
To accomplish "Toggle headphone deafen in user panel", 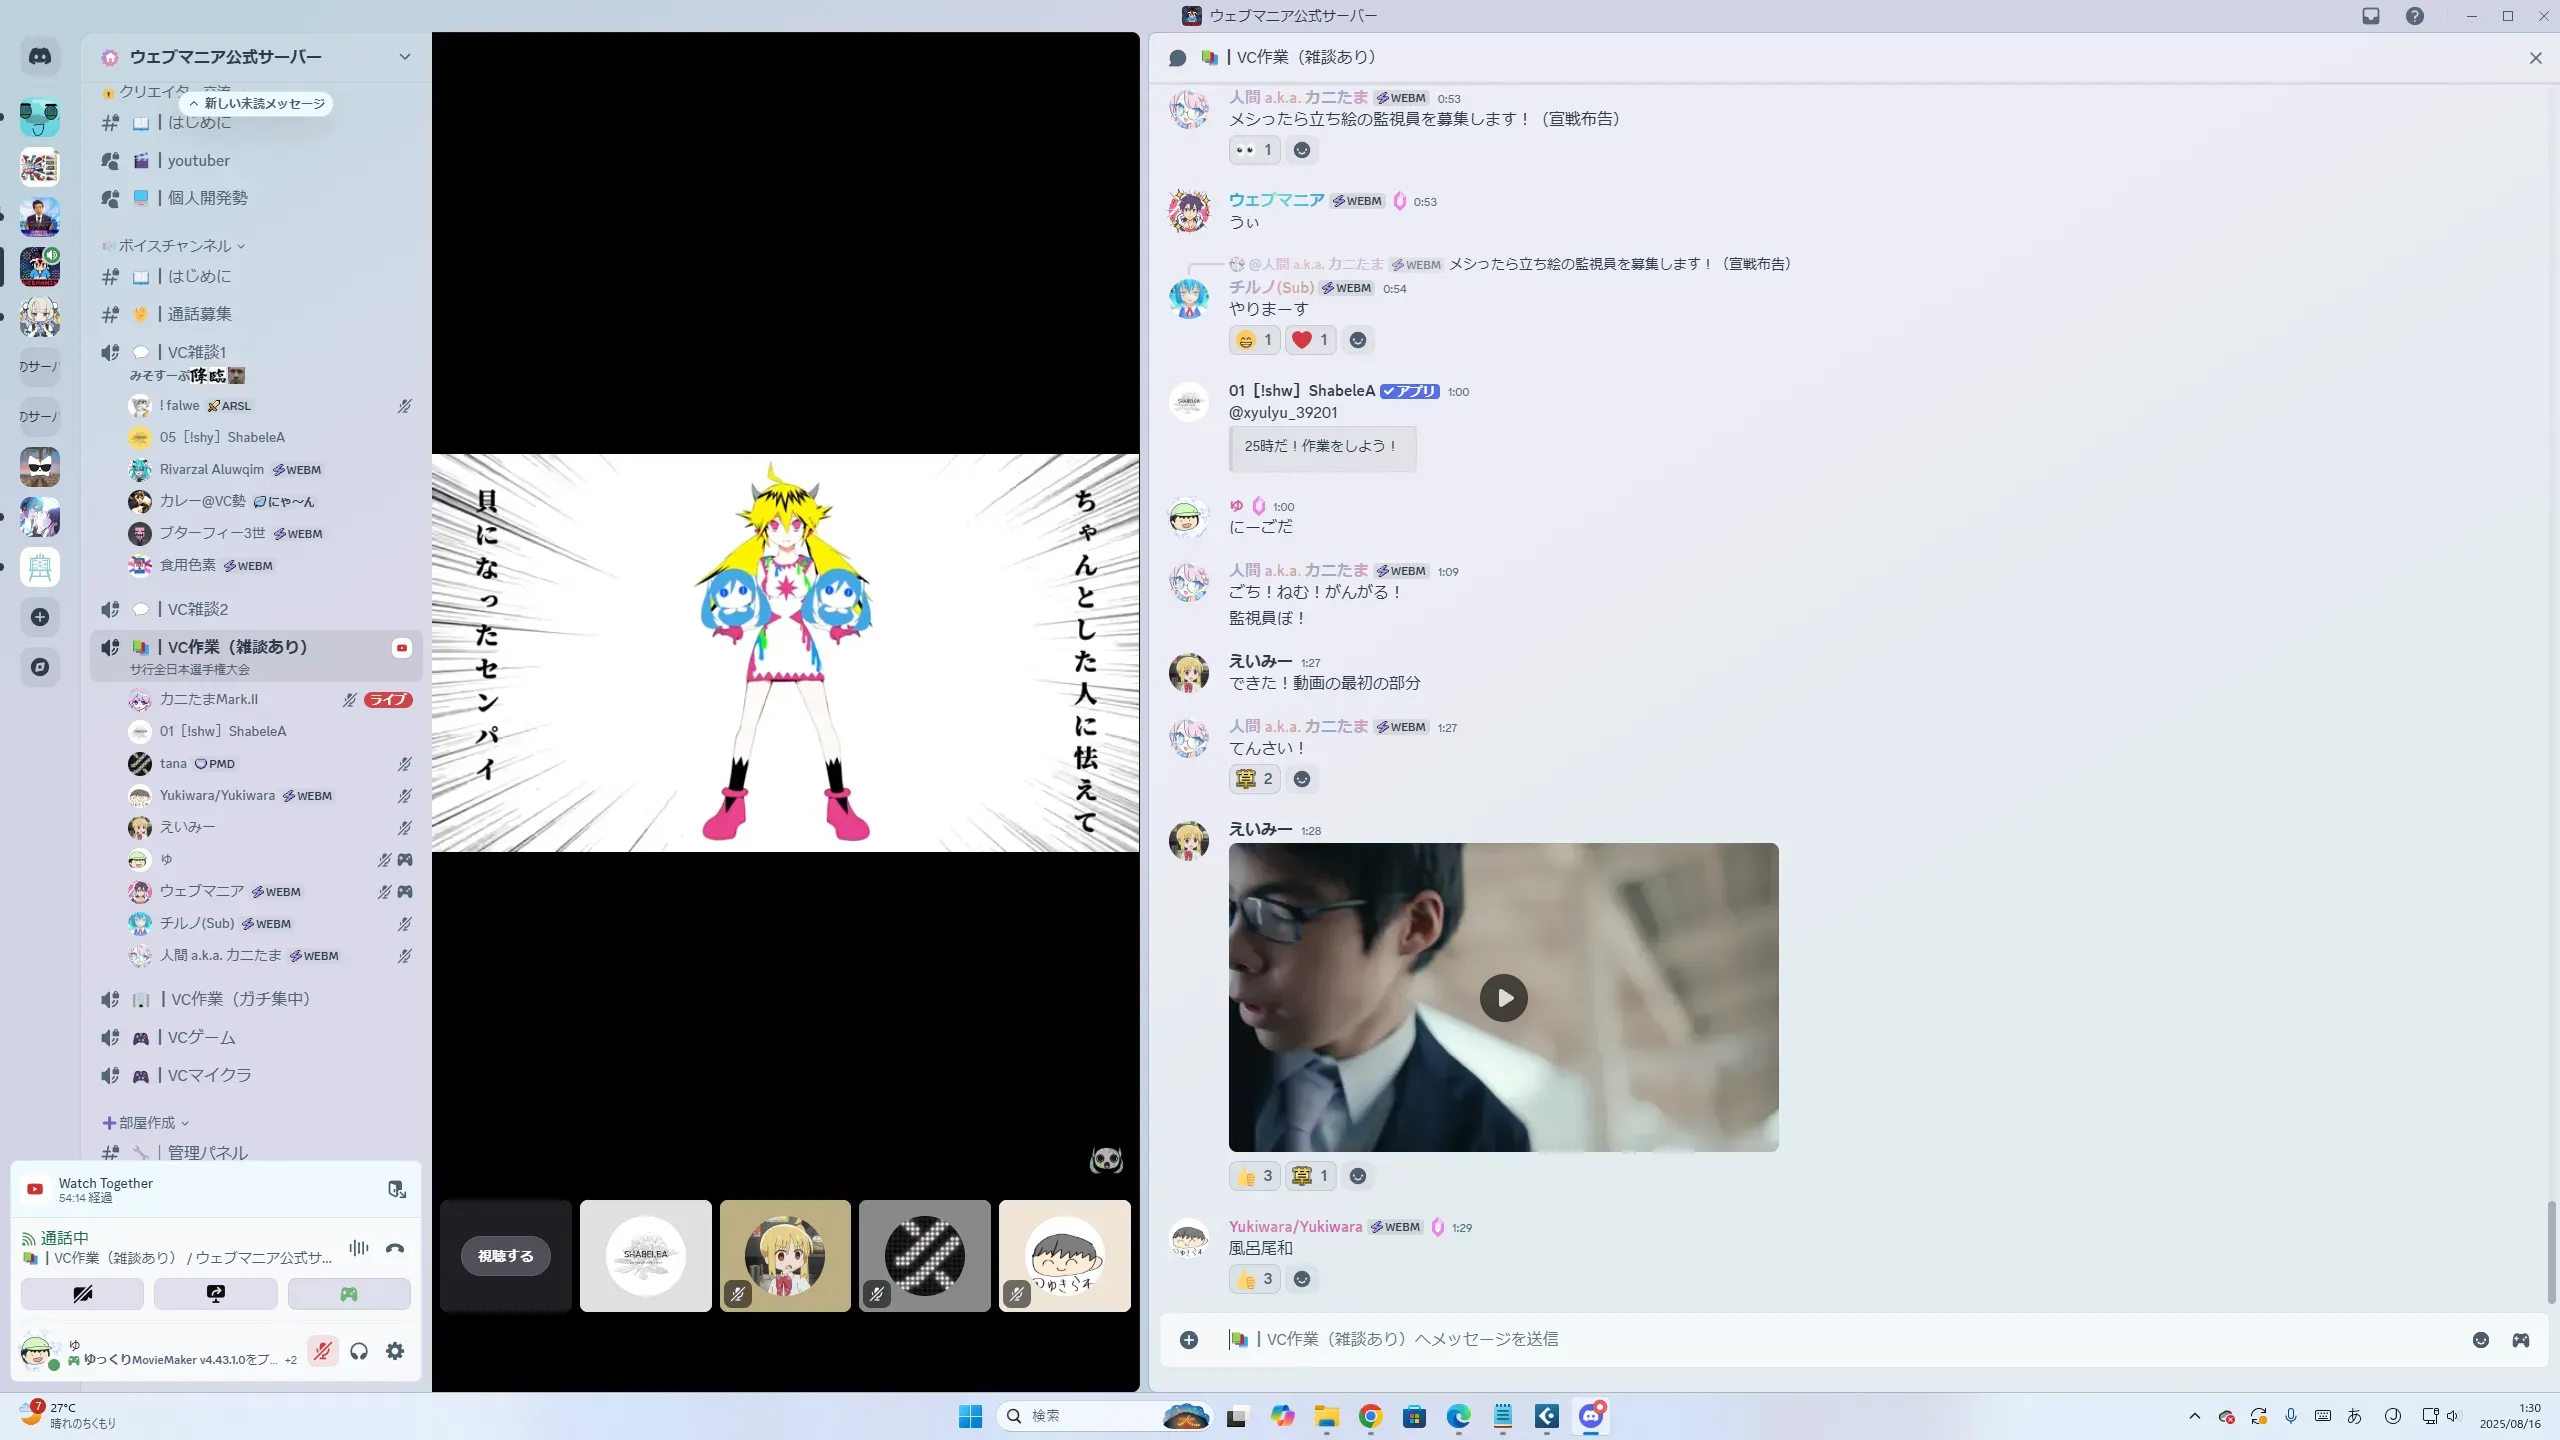I will (359, 1351).
